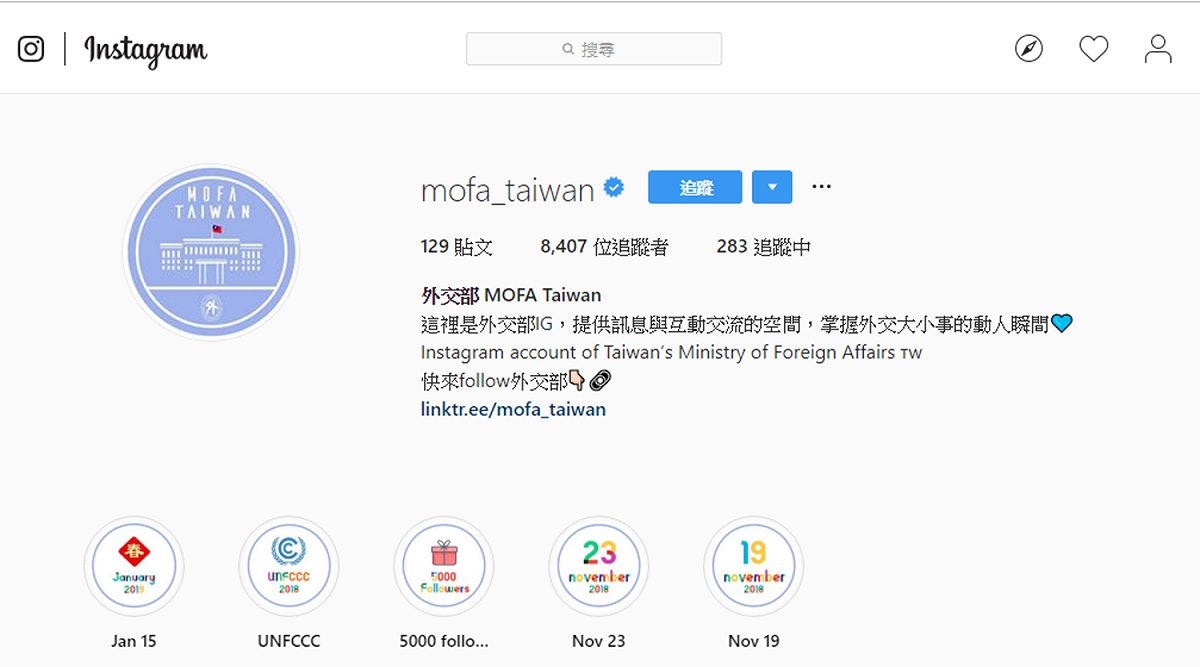Click the 129 貼文 posts count
The width and height of the screenshot is (1200, 667).
(457, 247)
